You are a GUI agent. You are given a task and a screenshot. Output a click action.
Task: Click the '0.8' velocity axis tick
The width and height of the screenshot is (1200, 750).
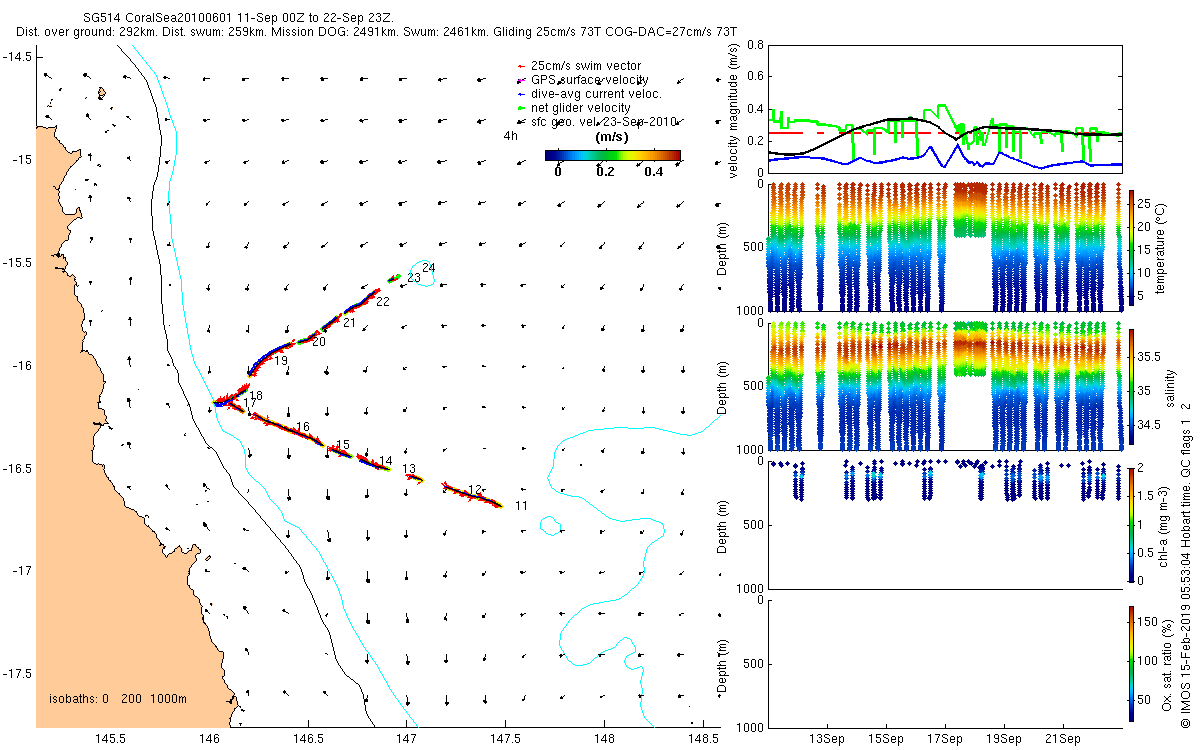click(x=756, y=45)
